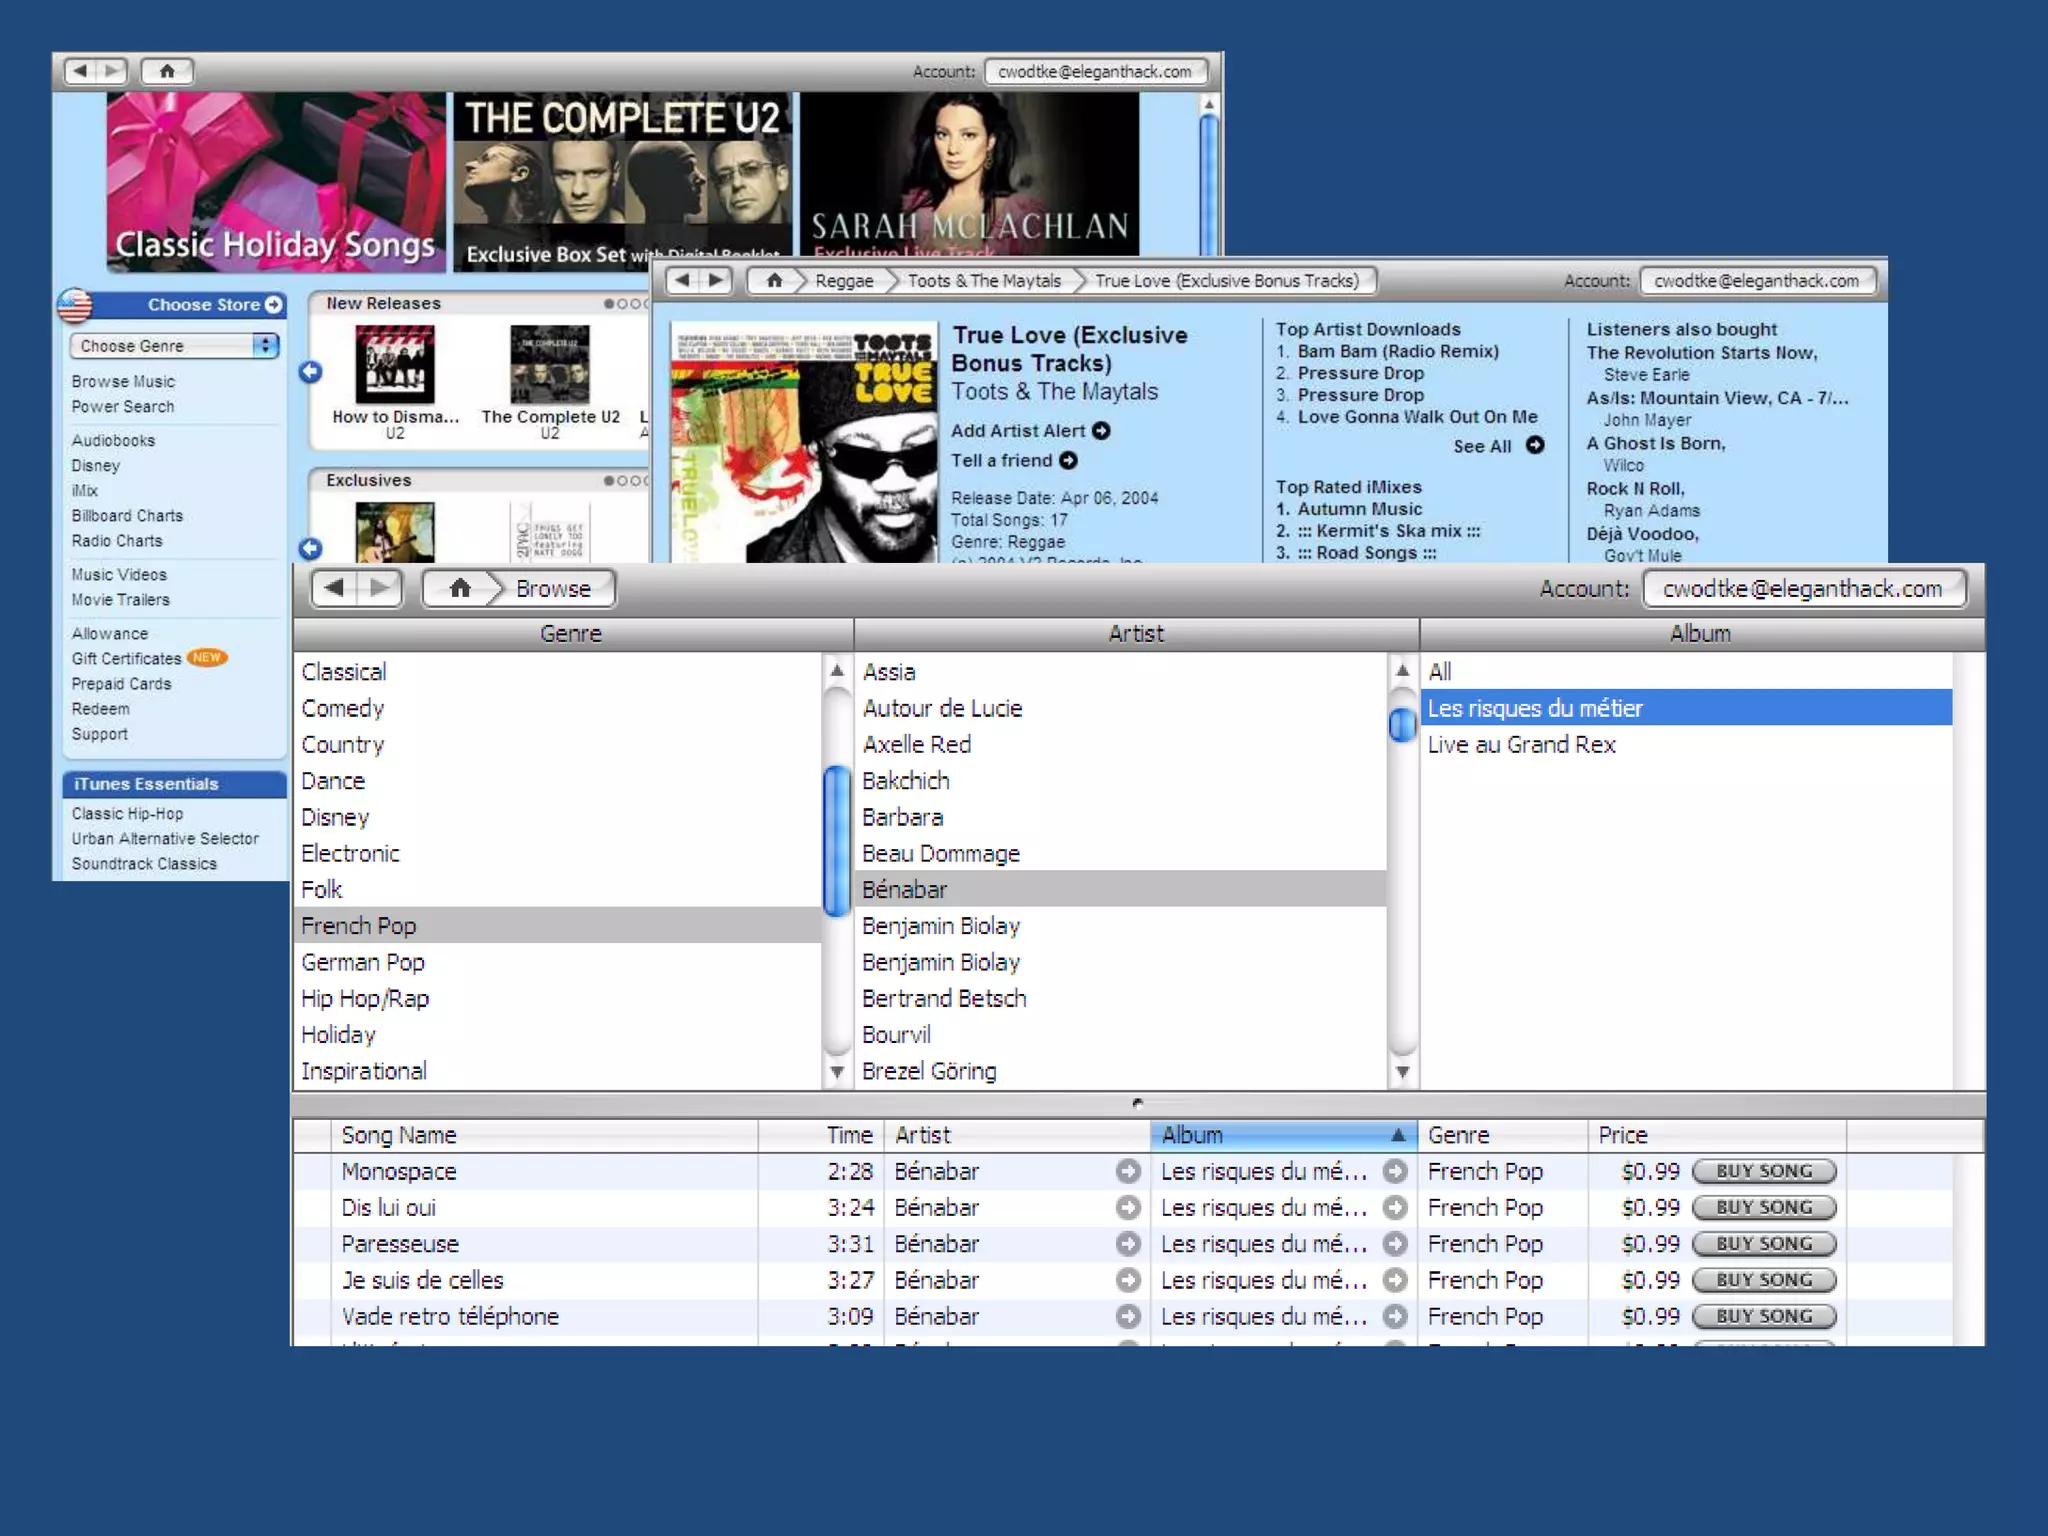
Task: Click the Add Artist Alert arrow icon
Action: [1101, 431]
